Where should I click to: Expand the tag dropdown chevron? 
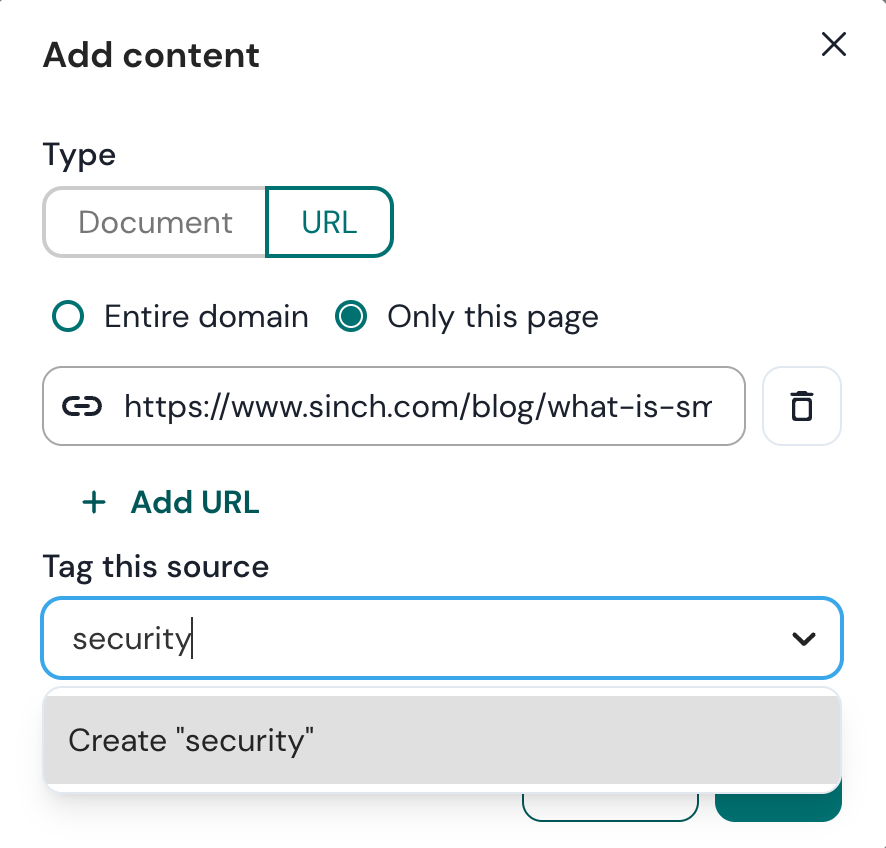(804, 638)
